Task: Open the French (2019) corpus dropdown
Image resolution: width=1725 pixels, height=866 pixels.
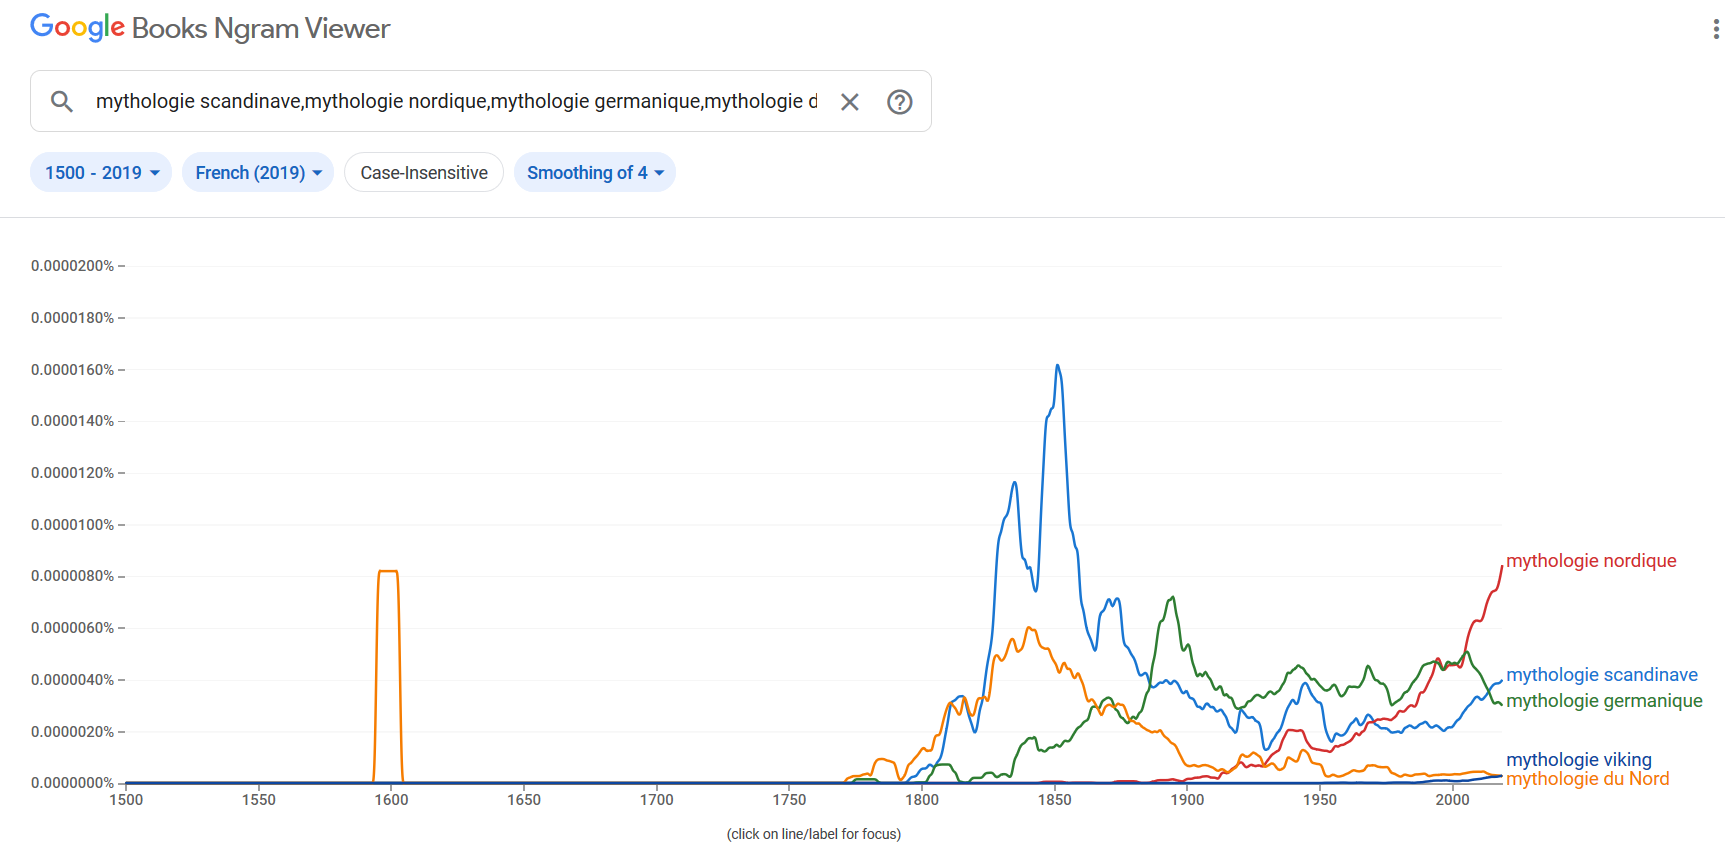Action: pos(257,172)
